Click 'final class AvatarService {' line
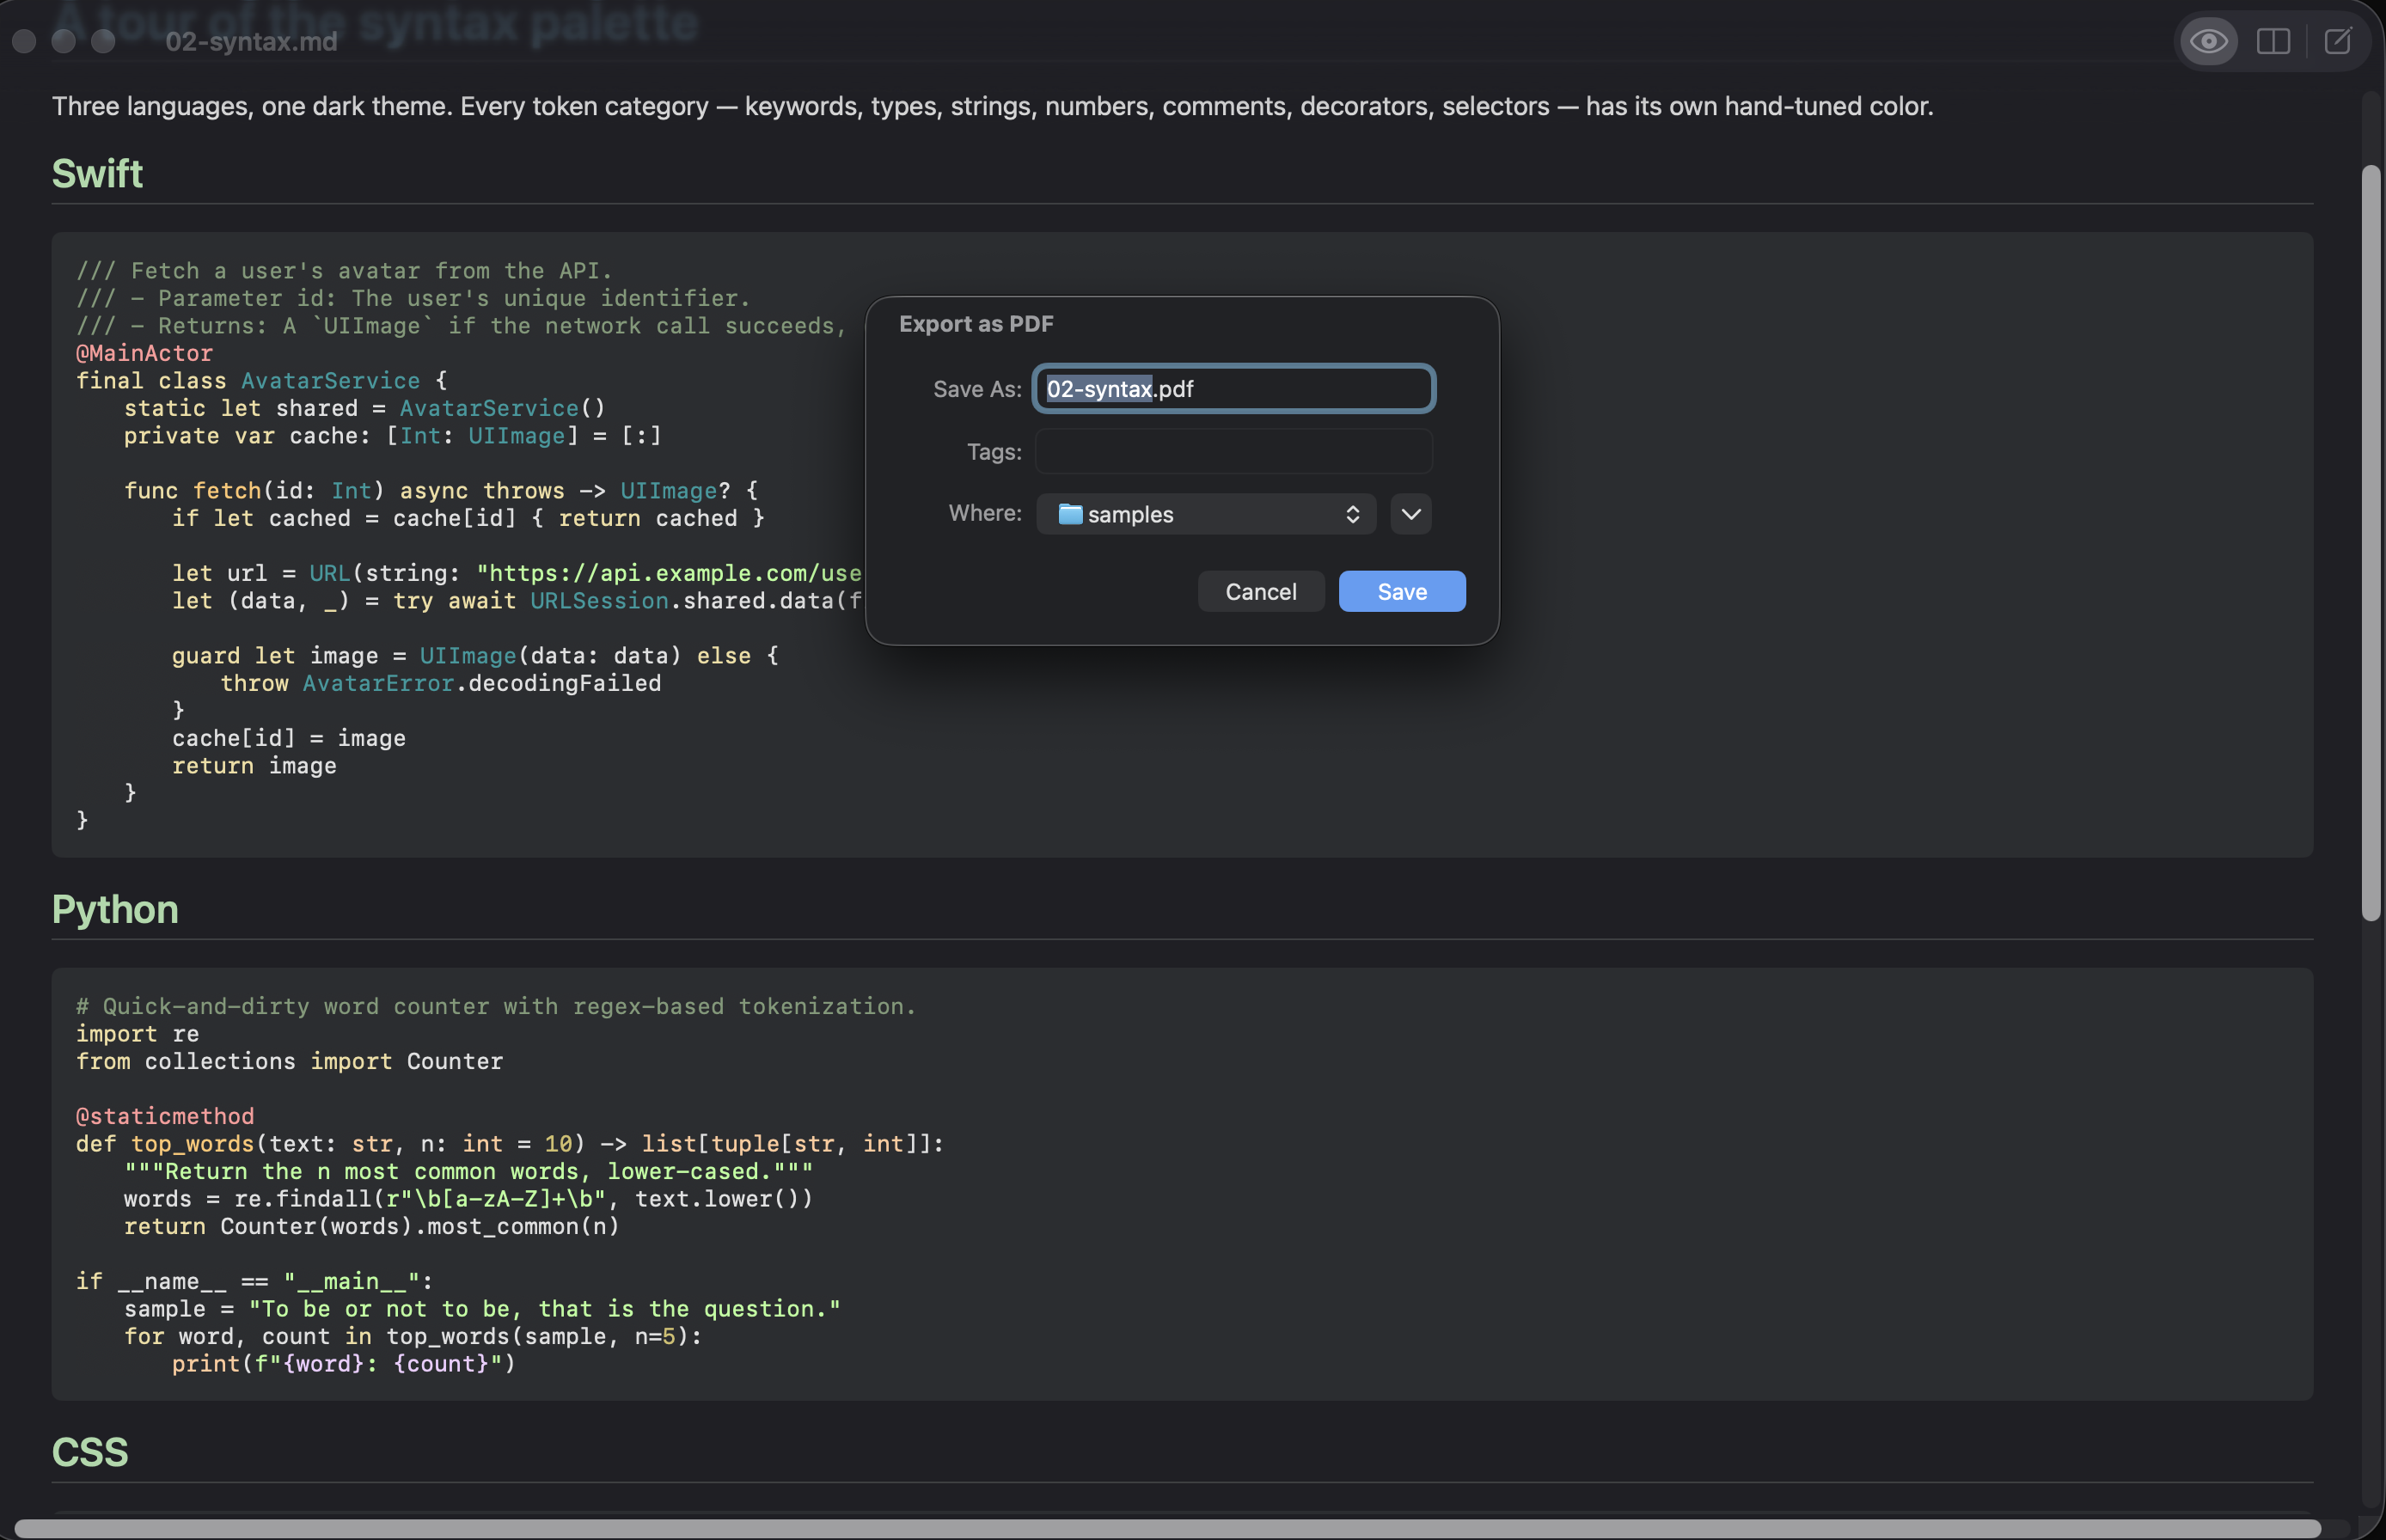This screenshot has width=2386, height=1540. 262,381
